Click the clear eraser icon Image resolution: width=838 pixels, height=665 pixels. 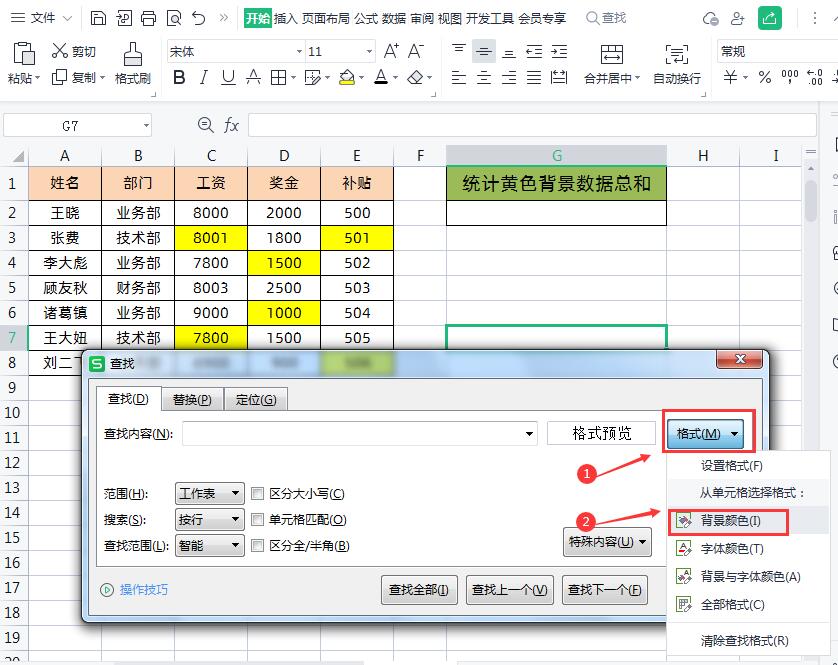tap(415, 78)
